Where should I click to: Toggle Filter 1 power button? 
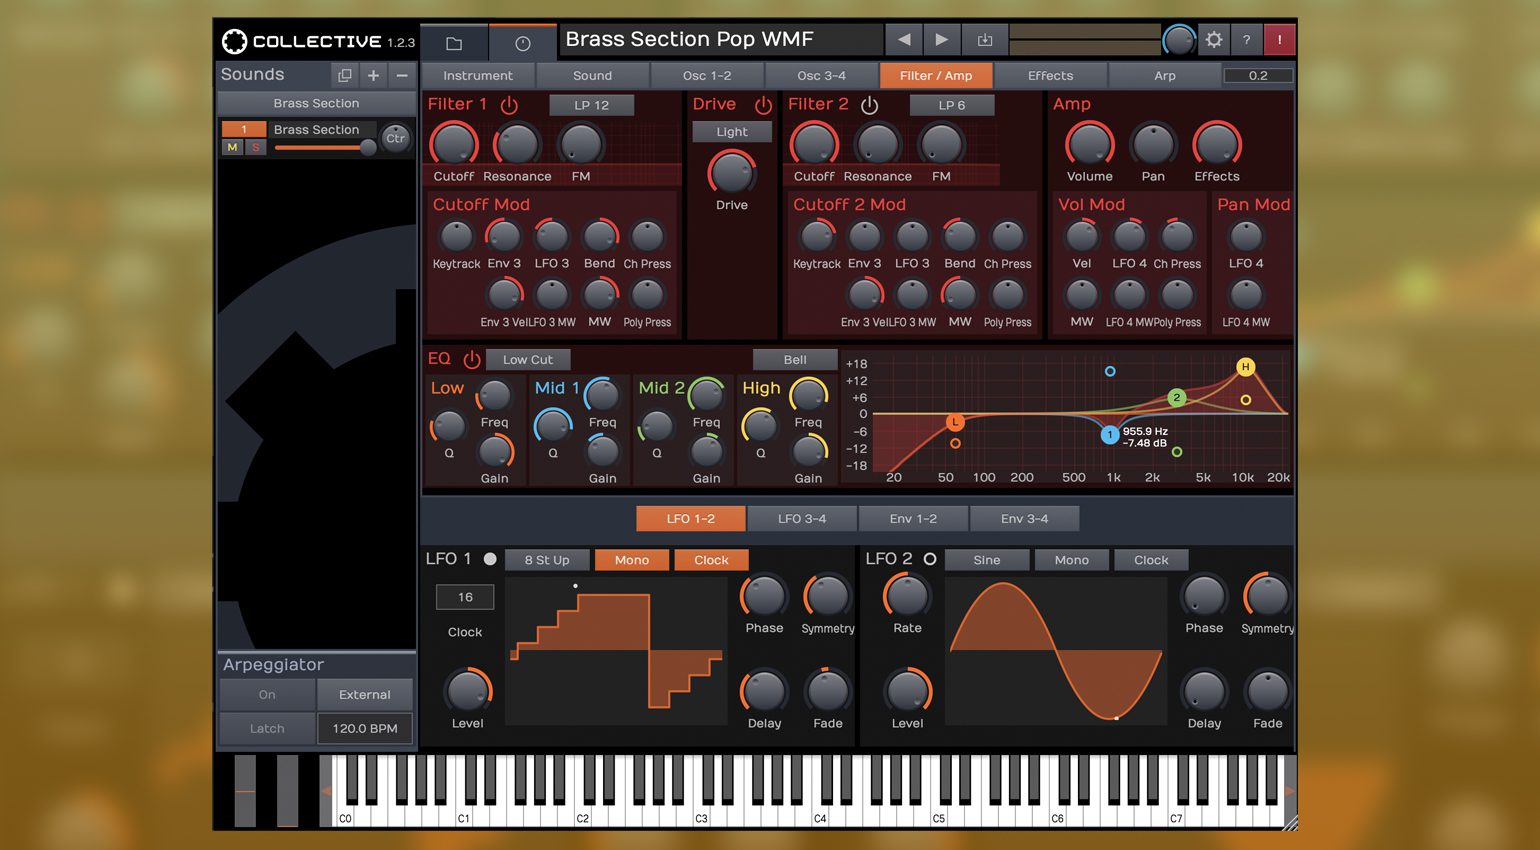[509, 105]
